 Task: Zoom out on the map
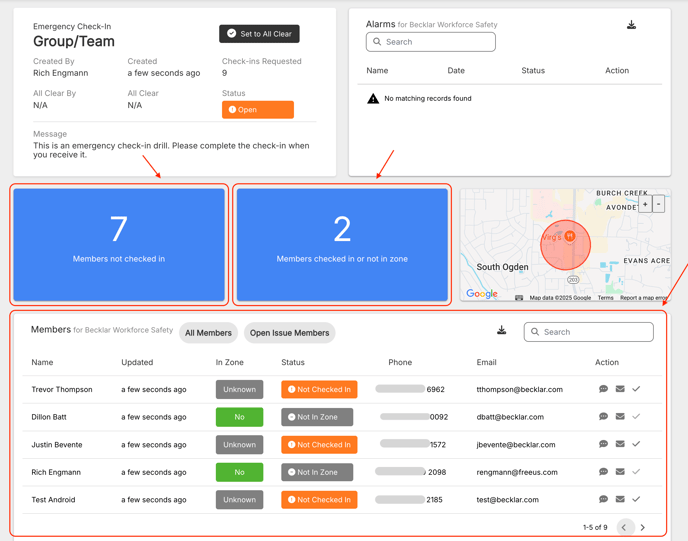(659, 204)
